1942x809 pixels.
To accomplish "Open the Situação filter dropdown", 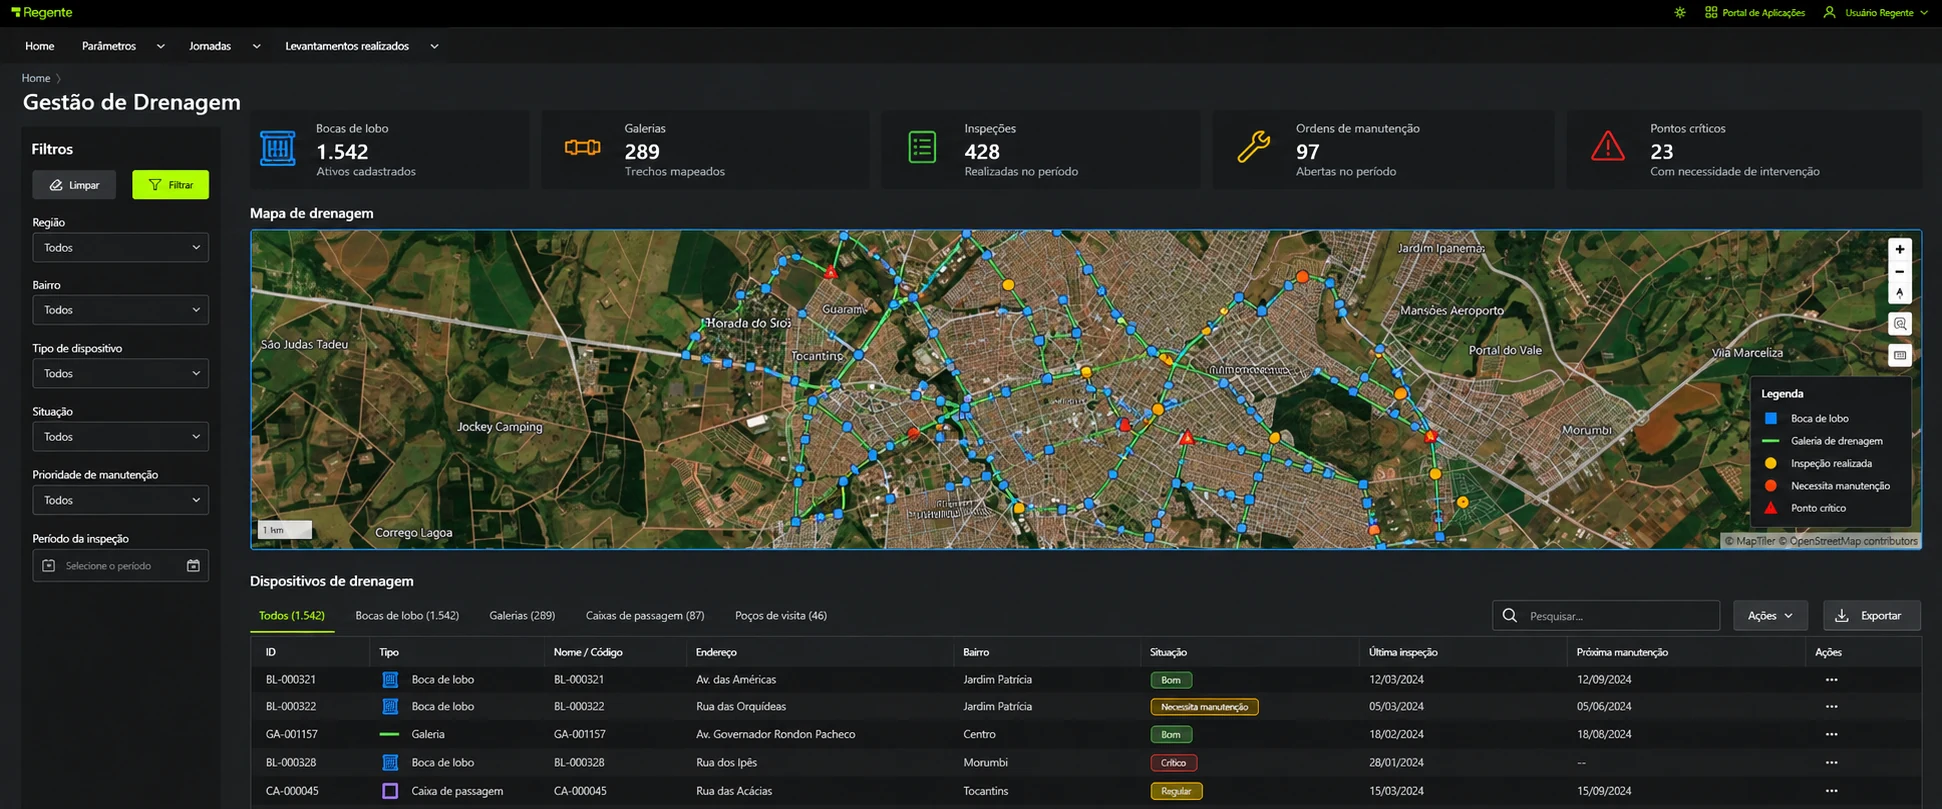I will coord(120,437).
